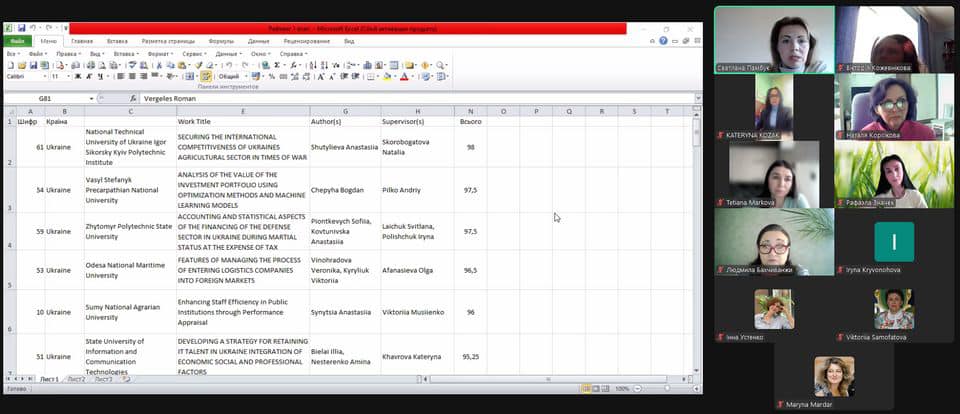Switch to the Формулы ribbon tab

pyautogui.click(x=220, y=41)
